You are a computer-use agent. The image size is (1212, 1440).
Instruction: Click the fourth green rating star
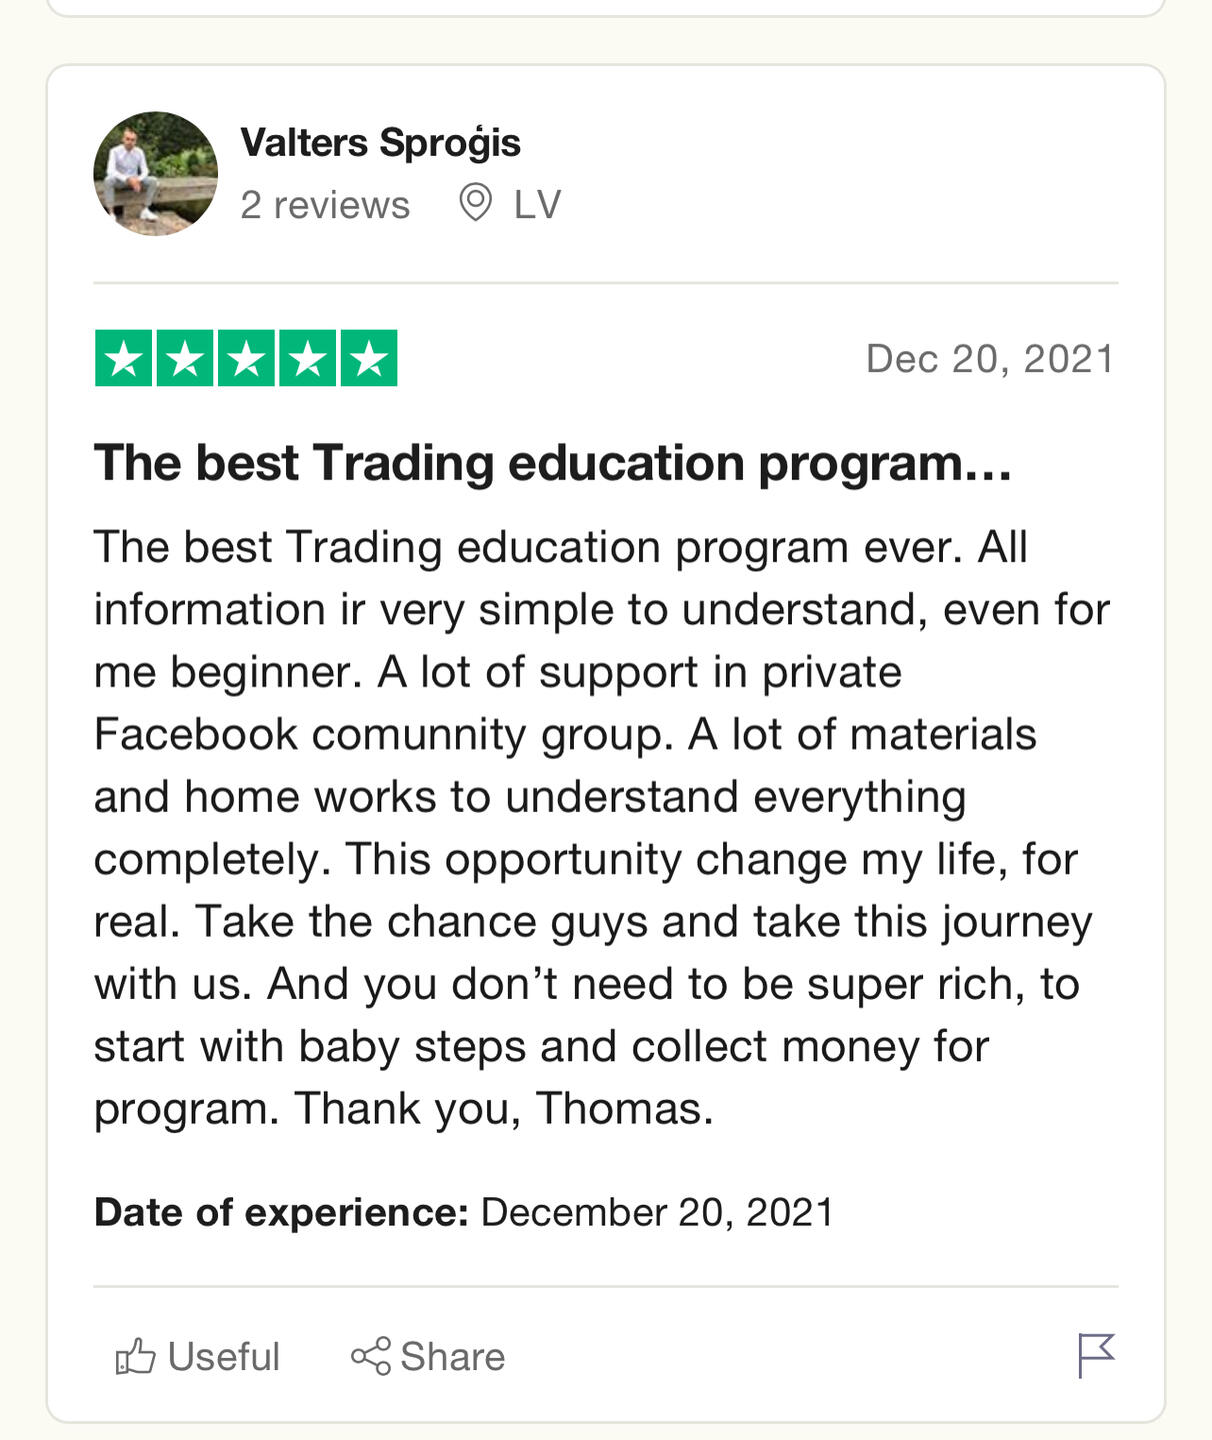pos(307,358)
